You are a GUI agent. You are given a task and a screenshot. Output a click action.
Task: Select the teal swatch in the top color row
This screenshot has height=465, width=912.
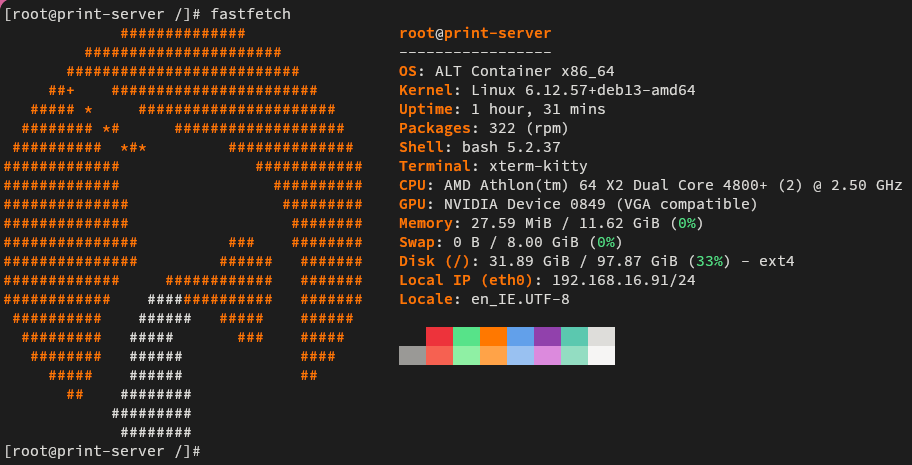[x=574, y=337]
